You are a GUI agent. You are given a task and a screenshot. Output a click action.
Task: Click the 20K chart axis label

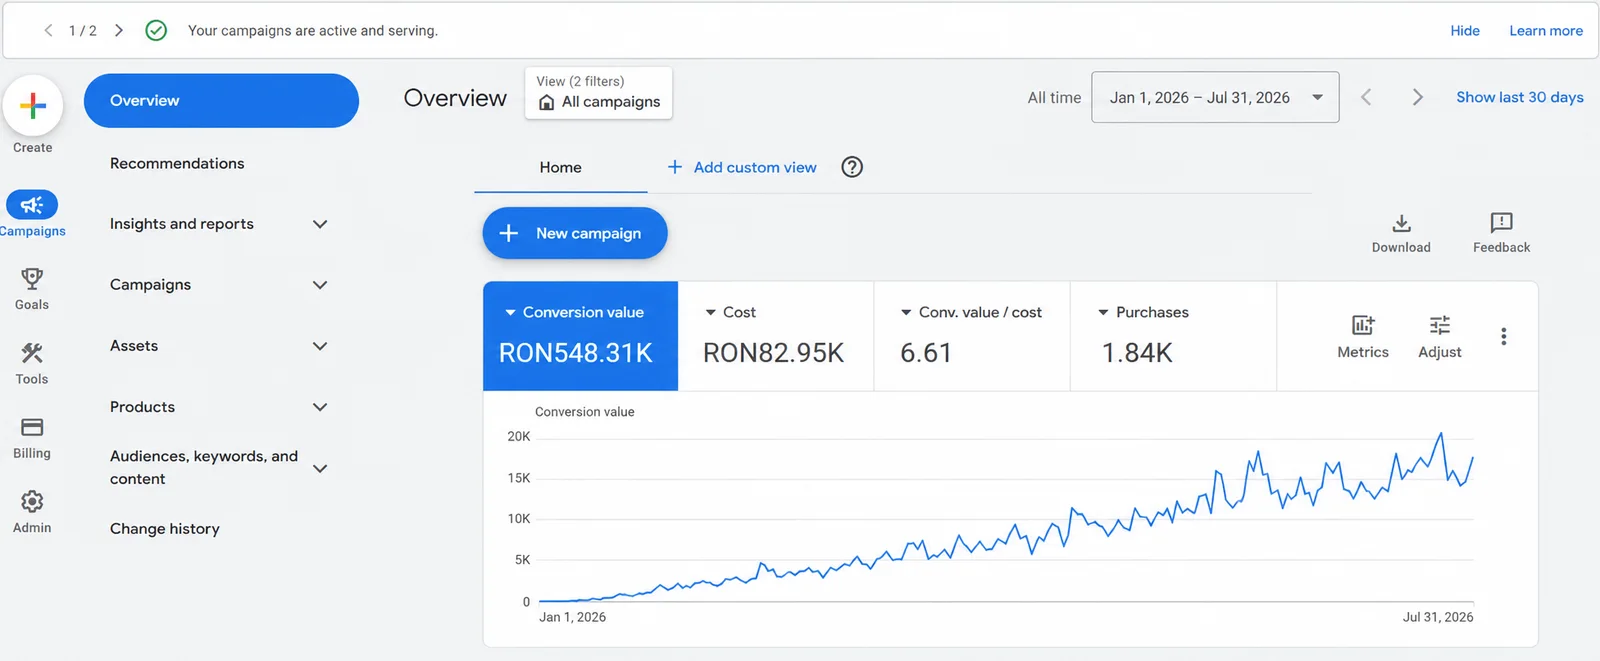(519, 437)
